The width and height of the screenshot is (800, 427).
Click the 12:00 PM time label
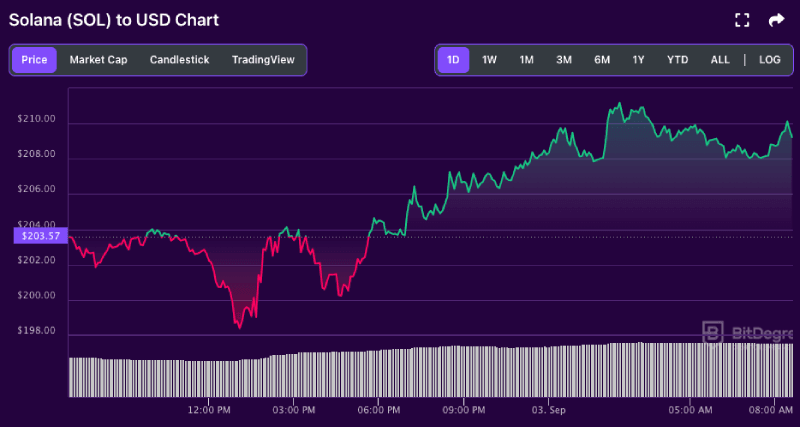(208, 410)
